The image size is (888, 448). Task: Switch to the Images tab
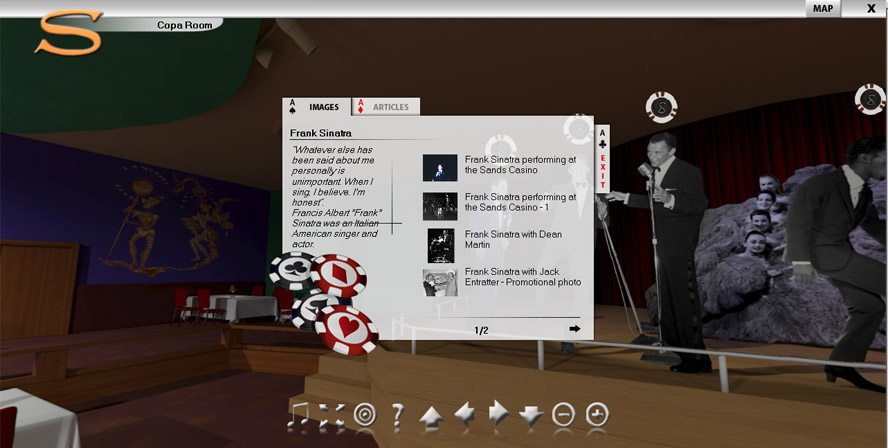317,106
